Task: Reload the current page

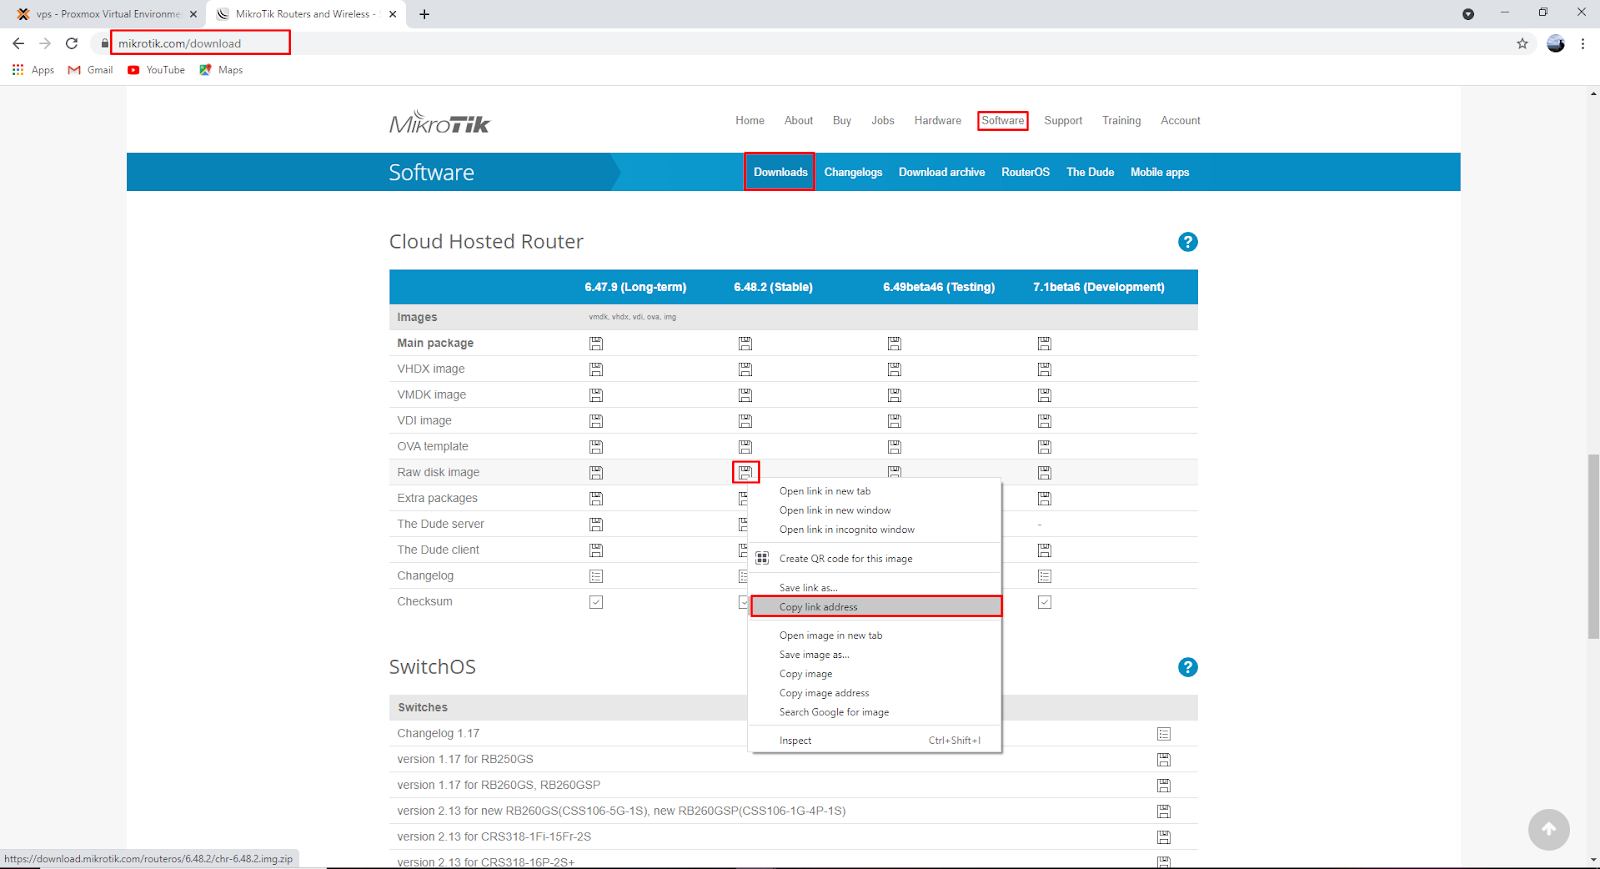Action: click(x=72, y=43)
